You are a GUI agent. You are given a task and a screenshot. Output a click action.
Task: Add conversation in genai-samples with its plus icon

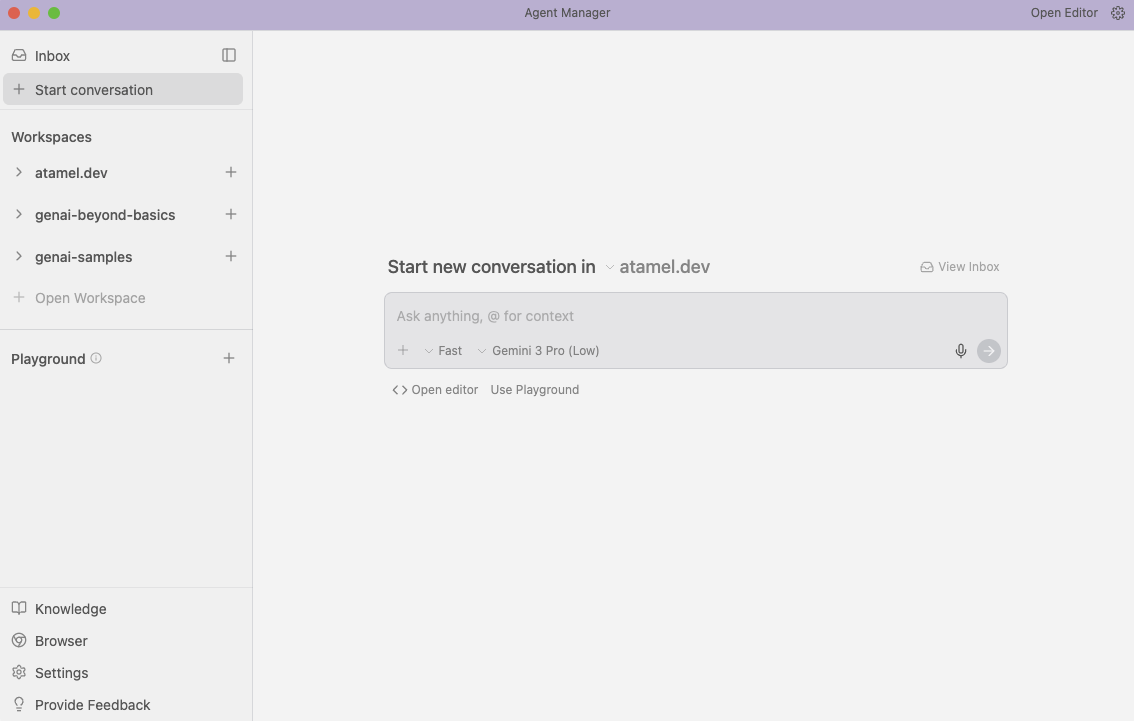[230, 256]
